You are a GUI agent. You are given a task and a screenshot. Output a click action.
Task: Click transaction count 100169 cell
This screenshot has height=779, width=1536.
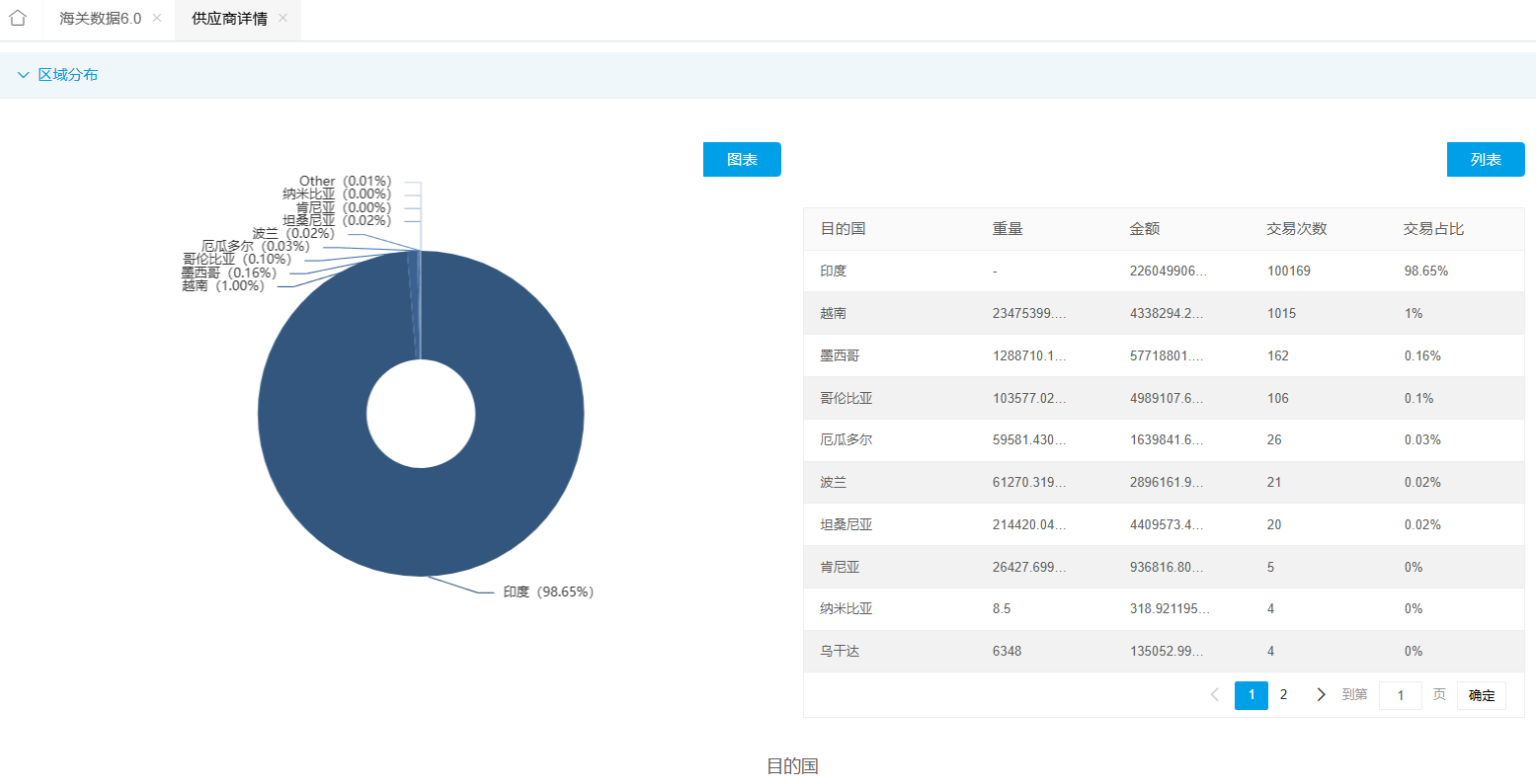(1288, 271)
